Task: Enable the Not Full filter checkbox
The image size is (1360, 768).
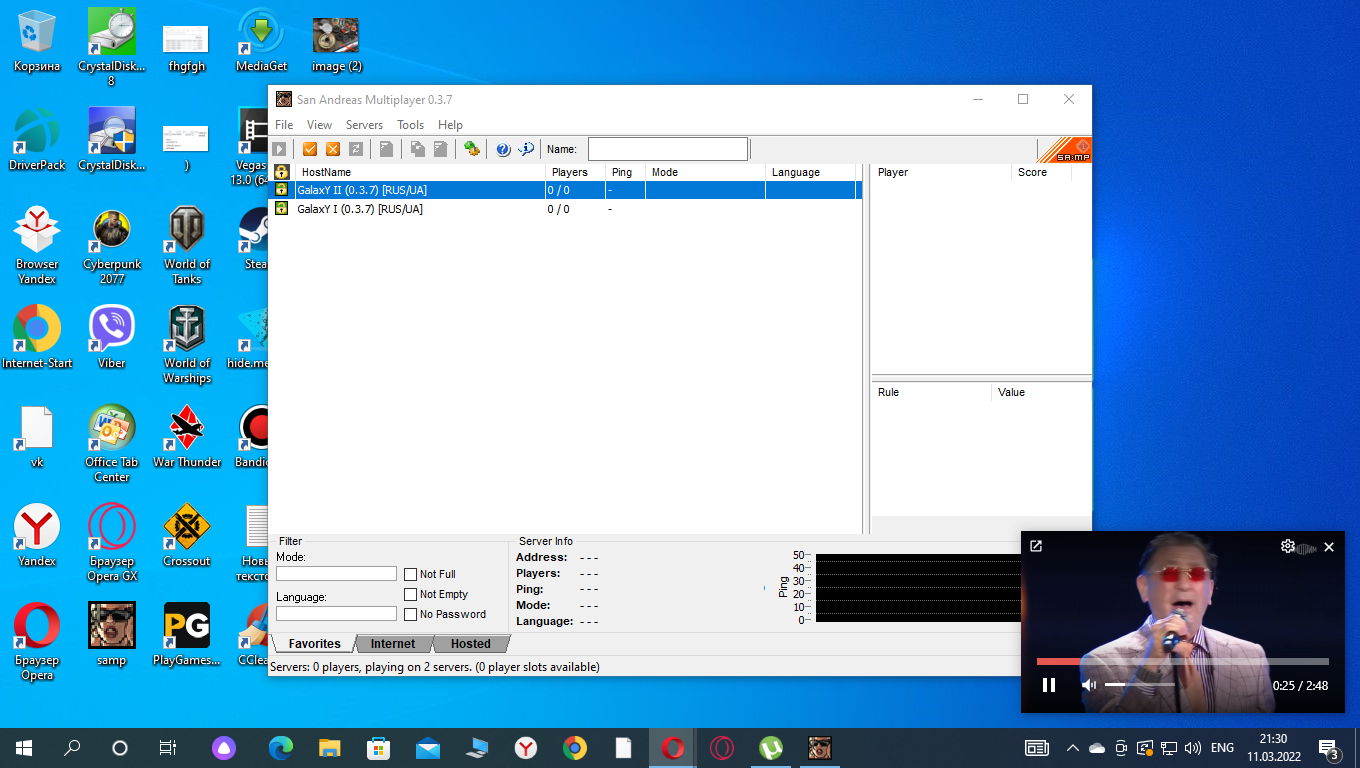Action: tap(410, 574)
